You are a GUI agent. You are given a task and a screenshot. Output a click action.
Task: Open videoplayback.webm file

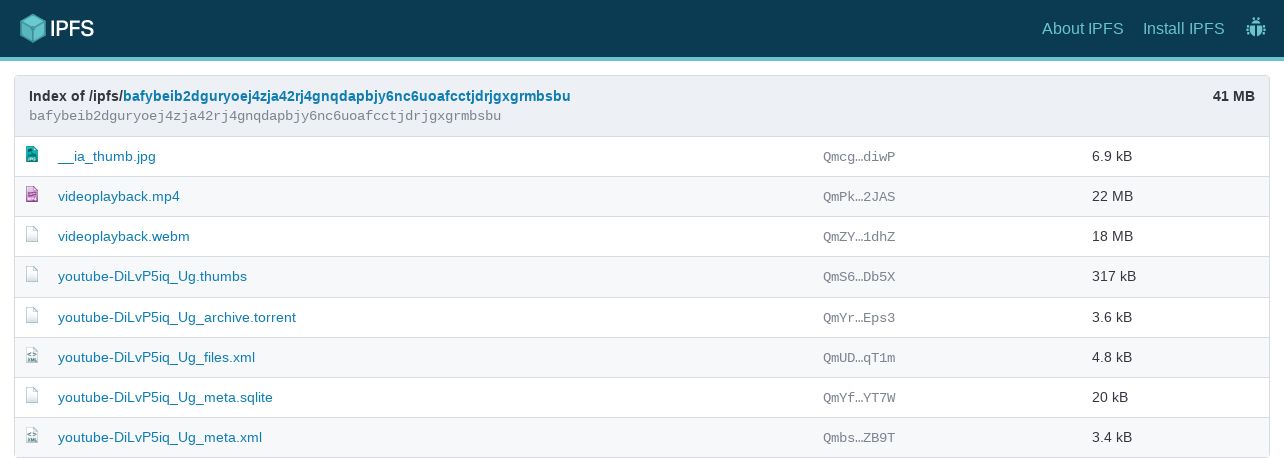(x=124, y=236)
